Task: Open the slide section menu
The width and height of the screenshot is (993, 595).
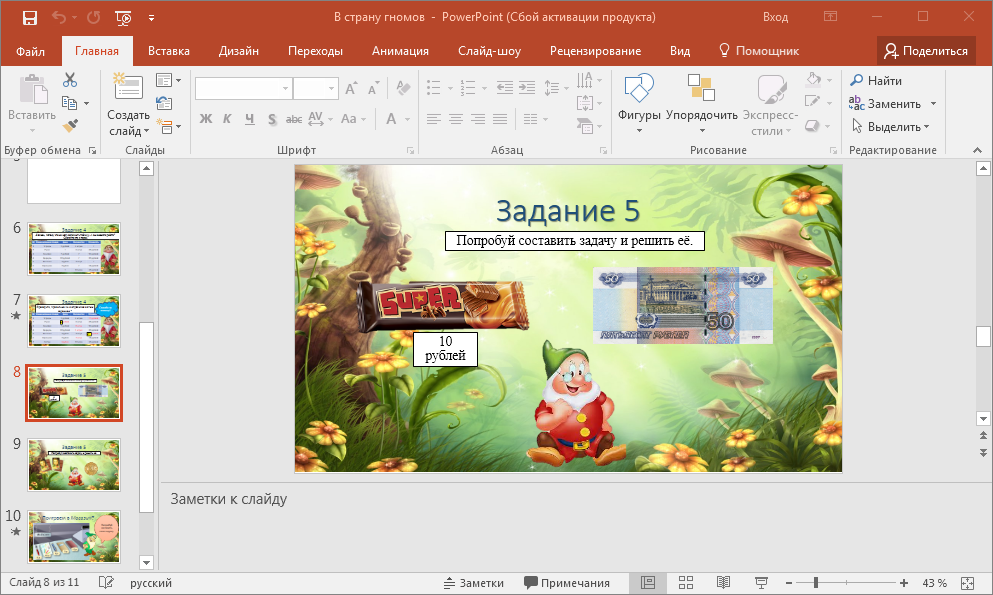Action: (168, 127)
